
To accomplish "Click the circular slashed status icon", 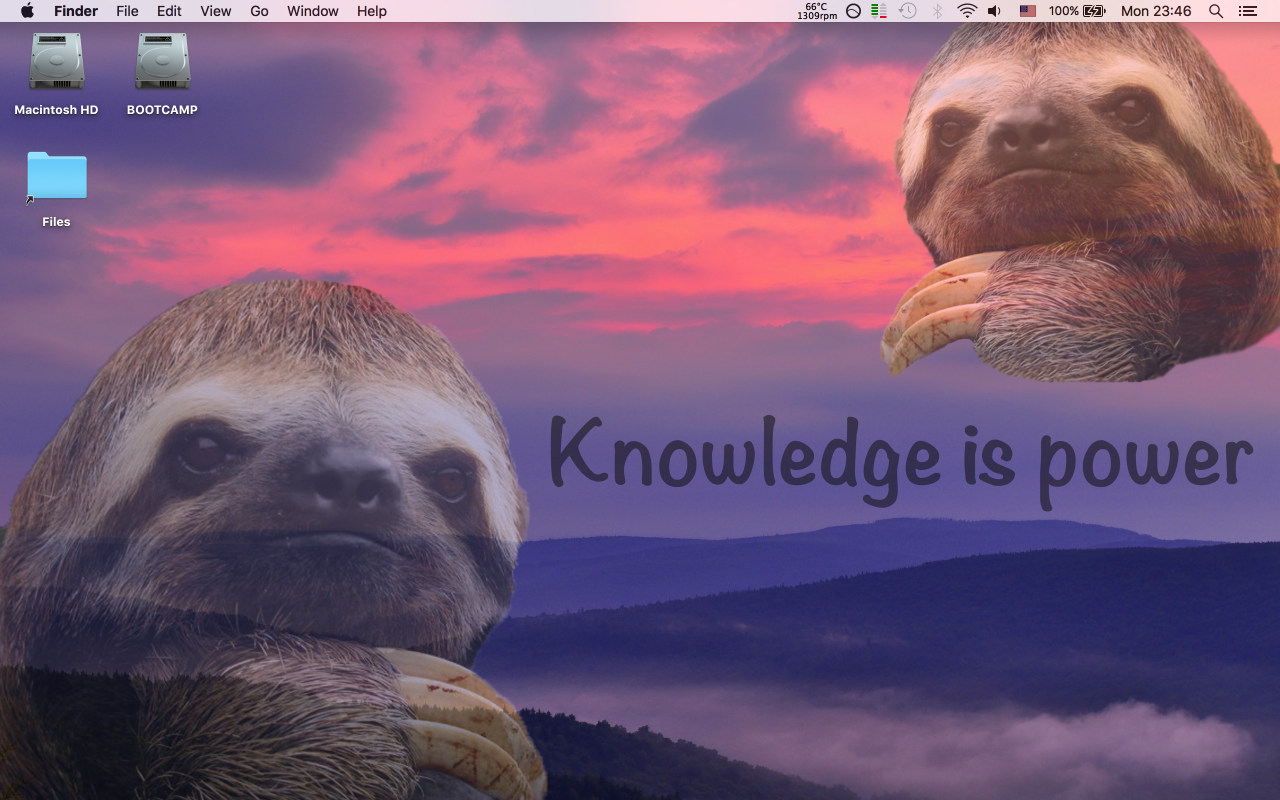I will 853,11.
